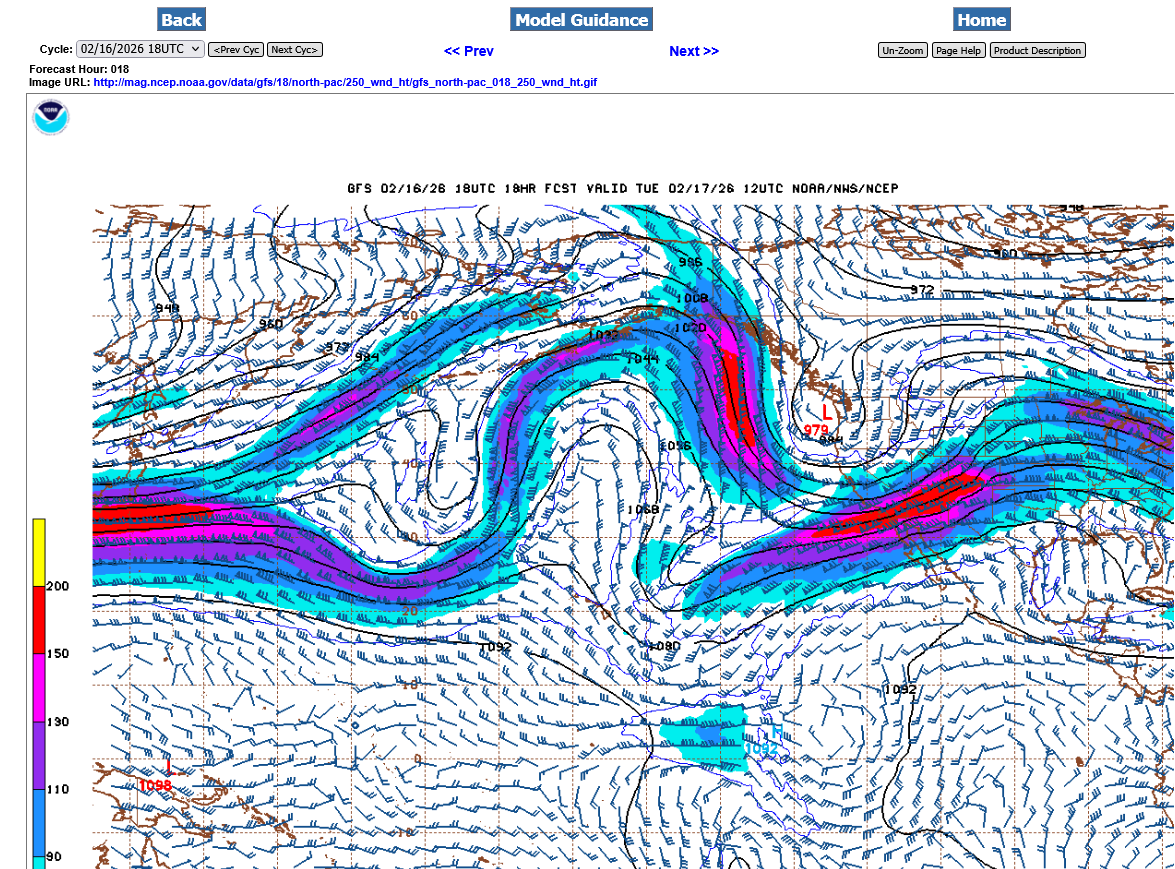Click the NOAA logo icon
Screen dimensions: 1175x869
point(50,118)
